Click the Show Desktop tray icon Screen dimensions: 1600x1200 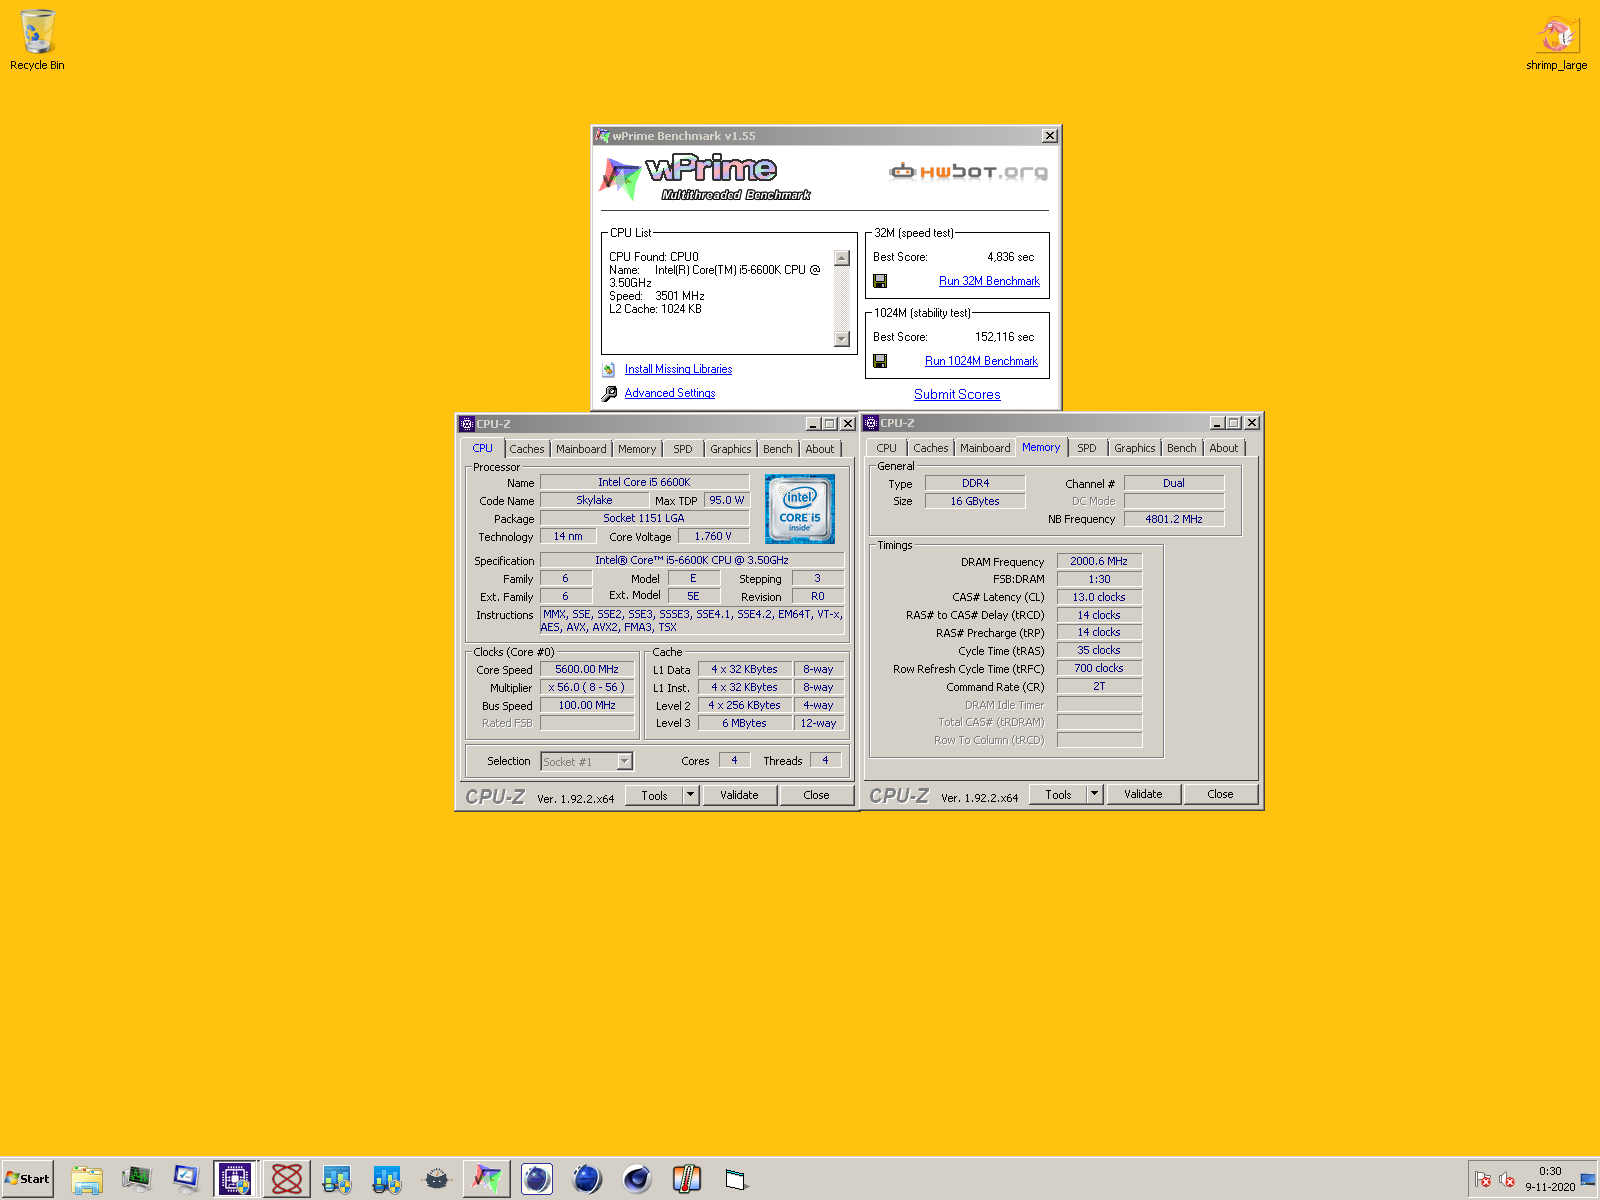(1588, 1179)
